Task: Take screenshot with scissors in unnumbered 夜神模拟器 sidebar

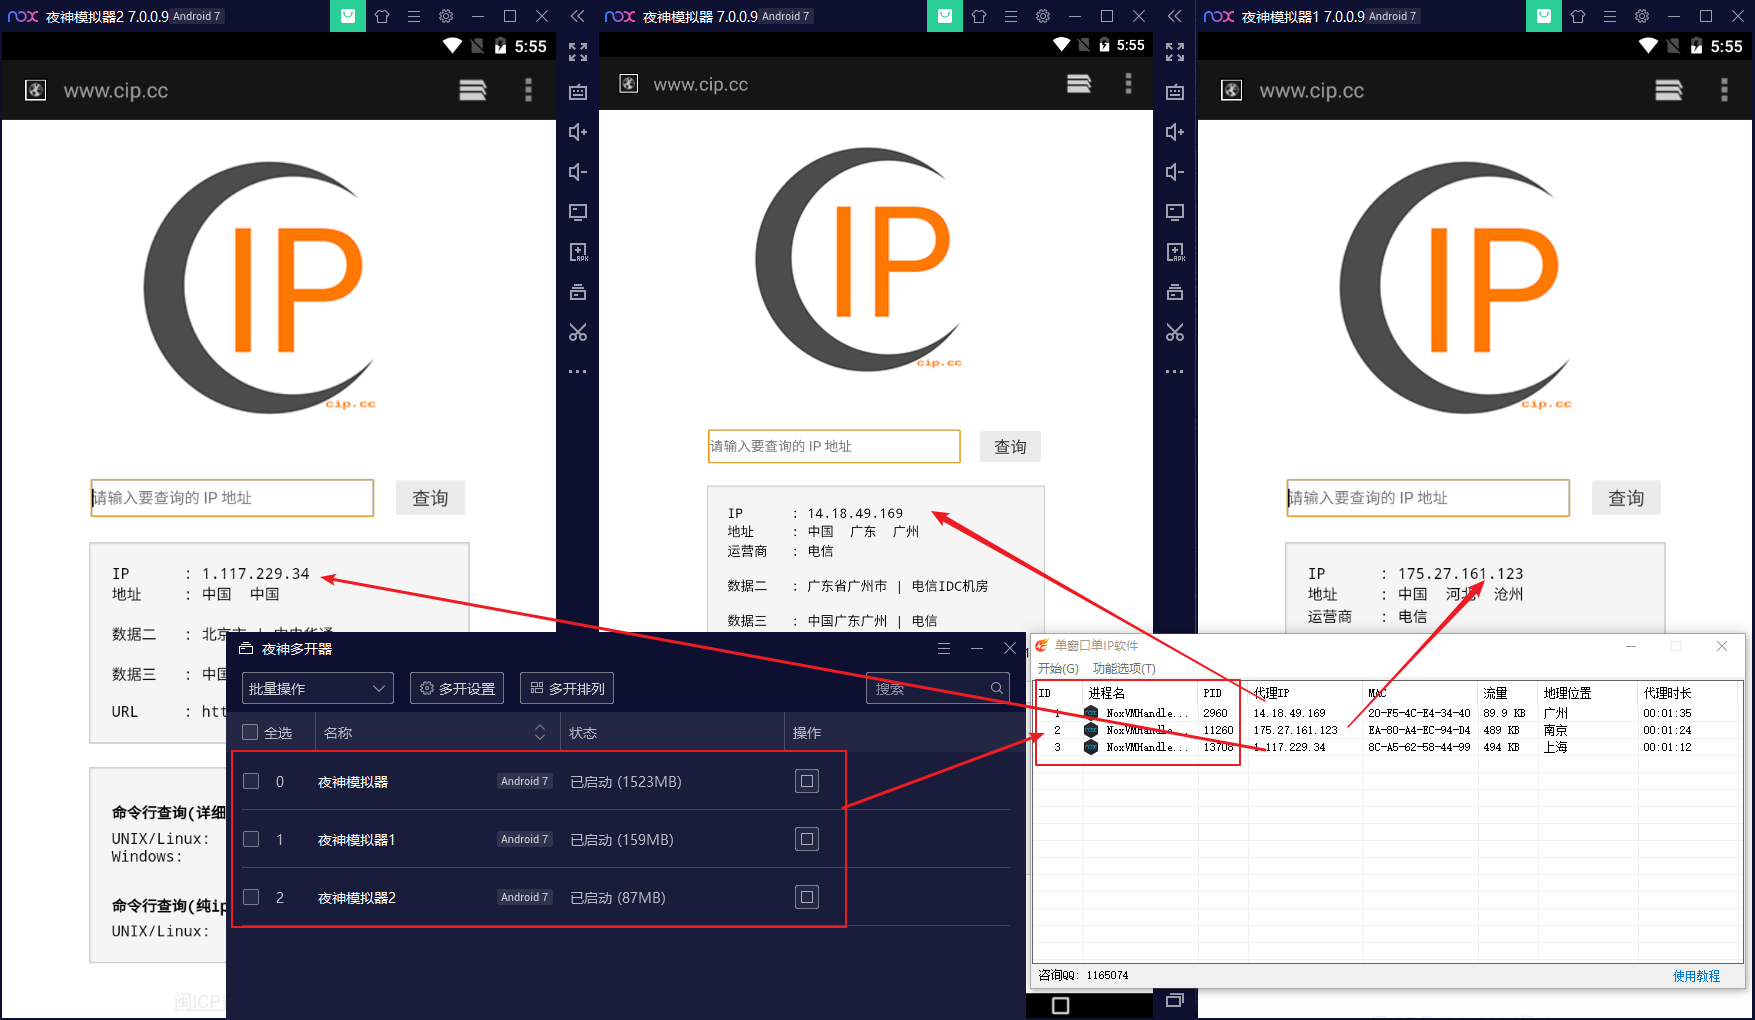Action: 1175,332
